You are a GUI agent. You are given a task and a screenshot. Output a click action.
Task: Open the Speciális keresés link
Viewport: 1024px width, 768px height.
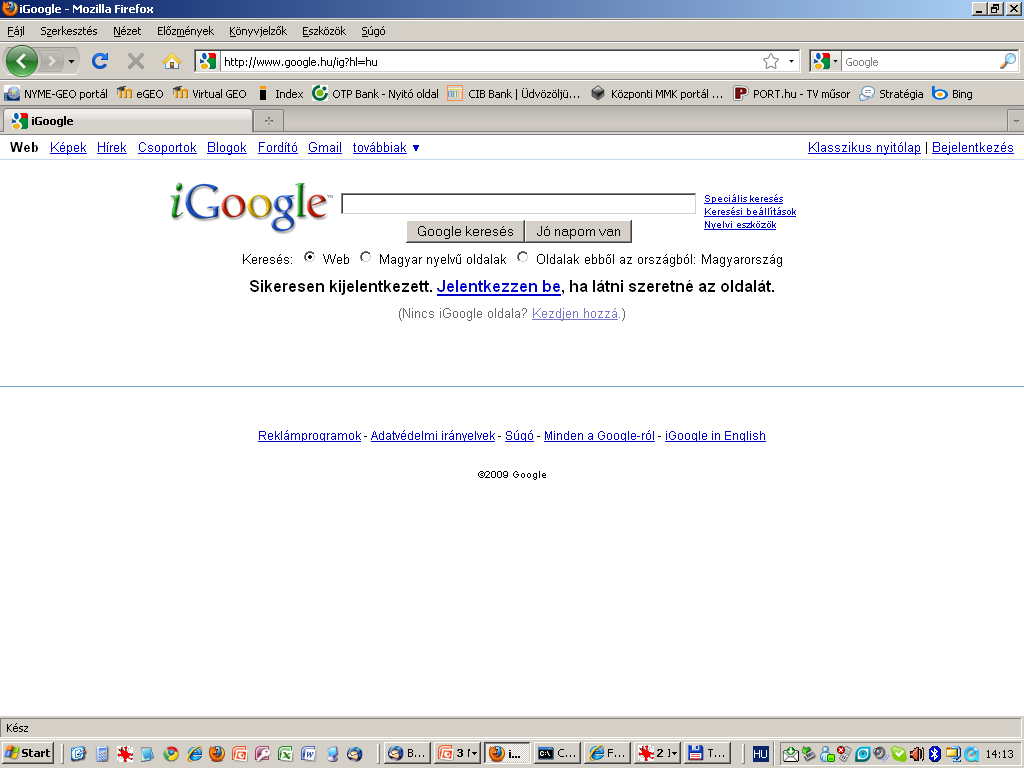pyautogui.click(x=744, y=199)
